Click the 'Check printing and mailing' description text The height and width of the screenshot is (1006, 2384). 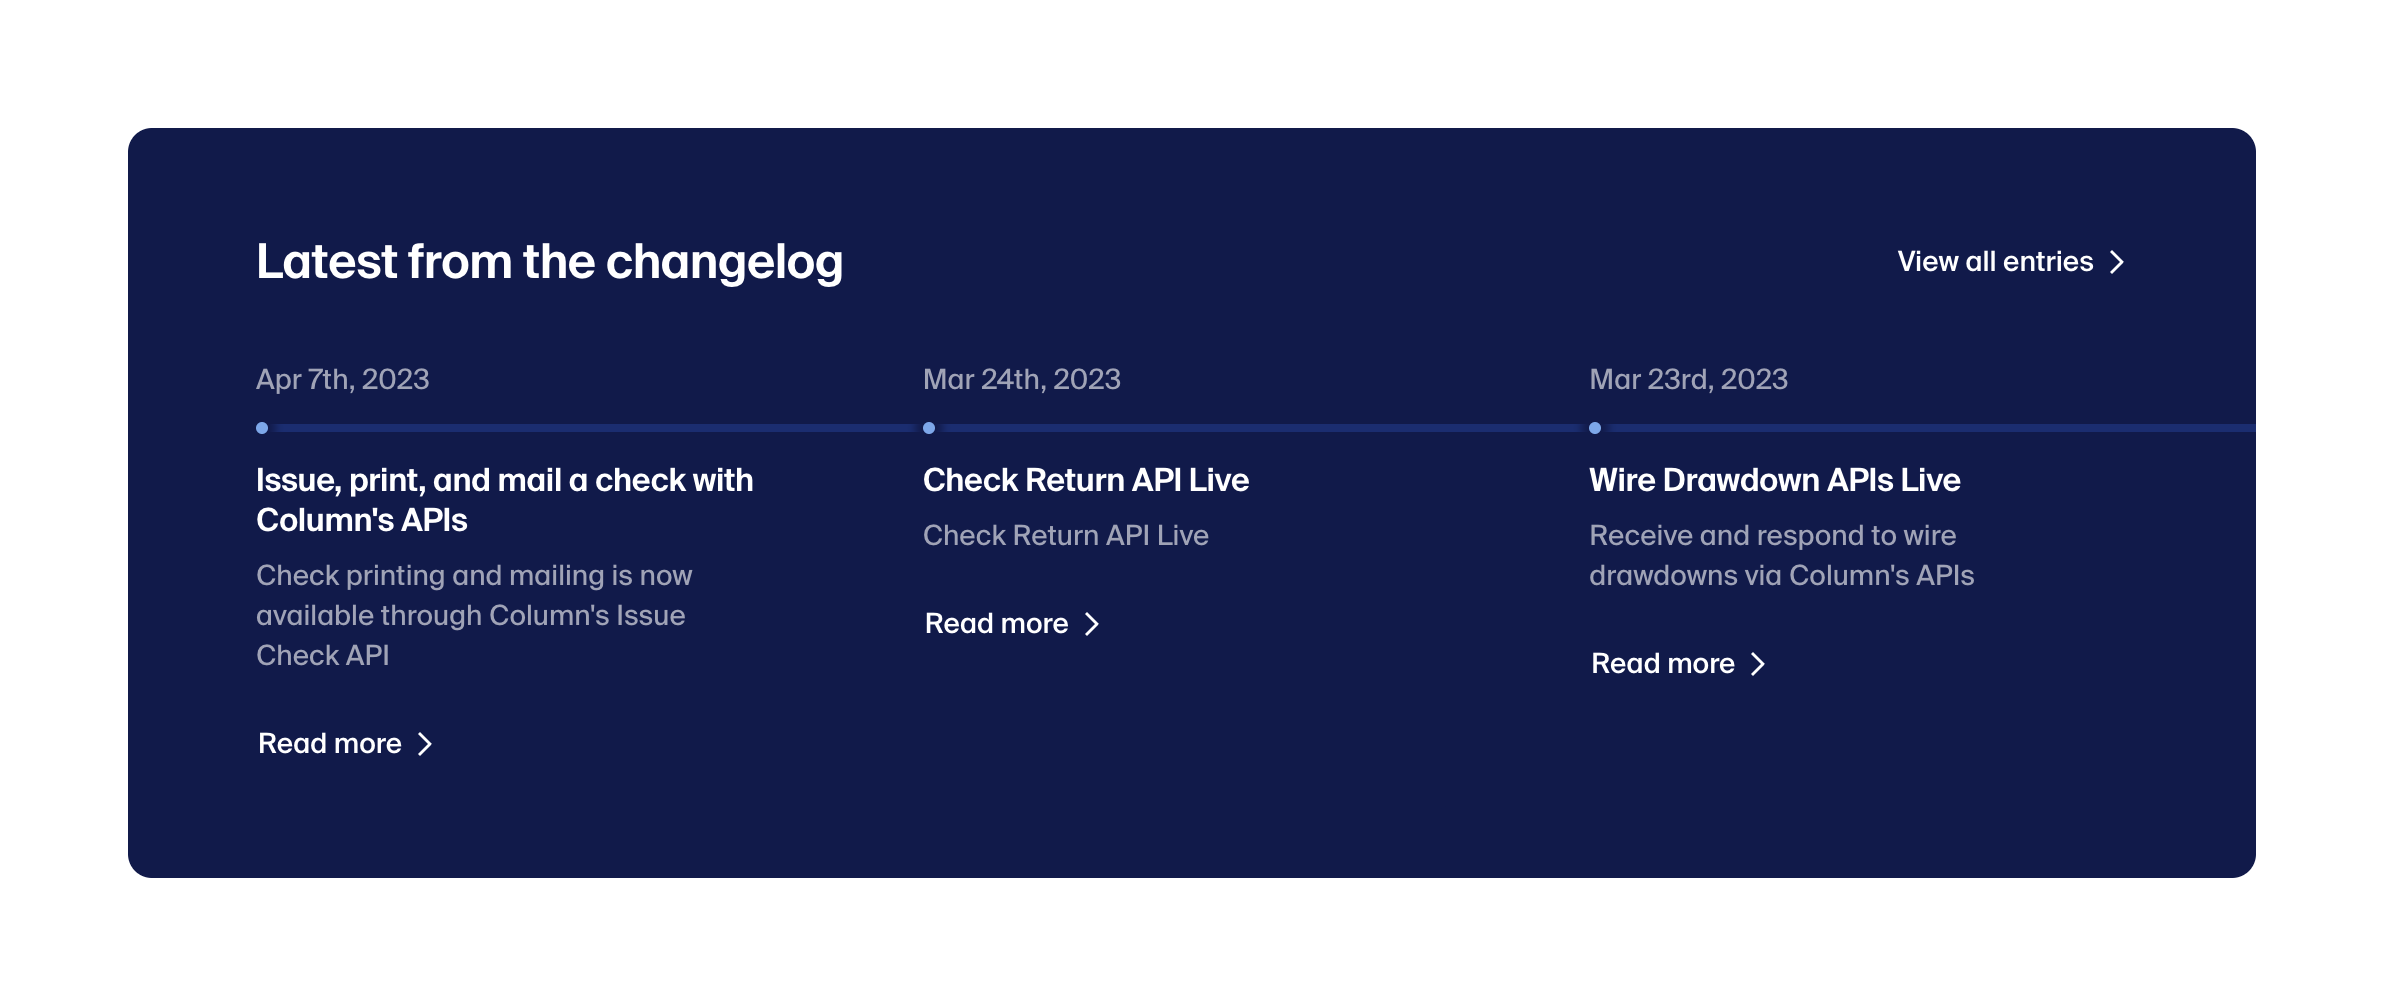[473, 615]
